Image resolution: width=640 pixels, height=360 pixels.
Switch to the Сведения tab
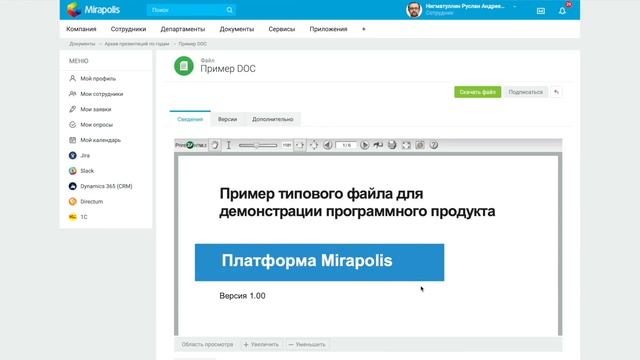(x=190, y=119)
